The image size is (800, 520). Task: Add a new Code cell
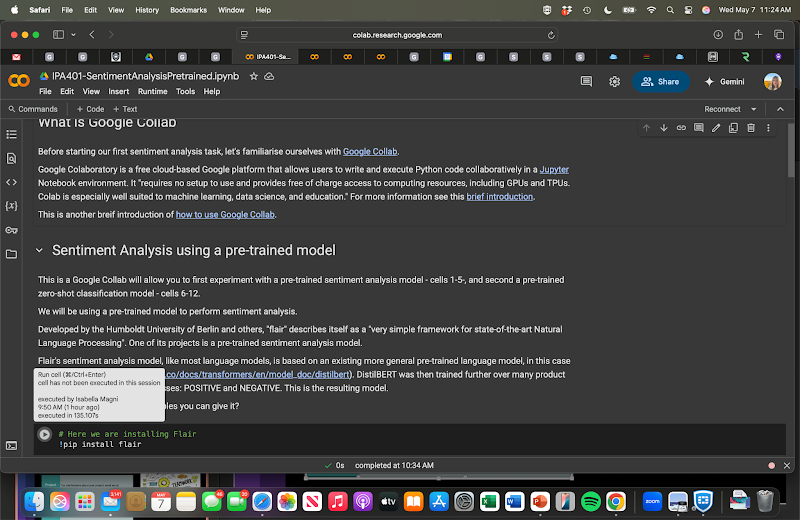tap(90, 109)
